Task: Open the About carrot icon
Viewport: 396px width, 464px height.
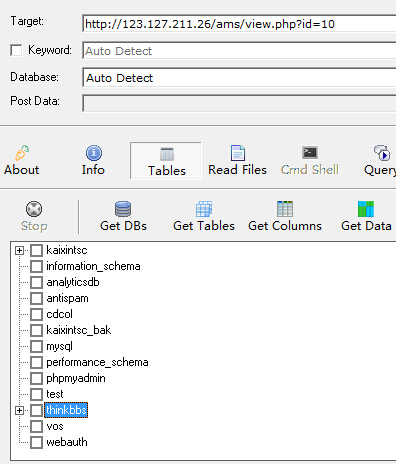Action: click(x=22, y=153)
